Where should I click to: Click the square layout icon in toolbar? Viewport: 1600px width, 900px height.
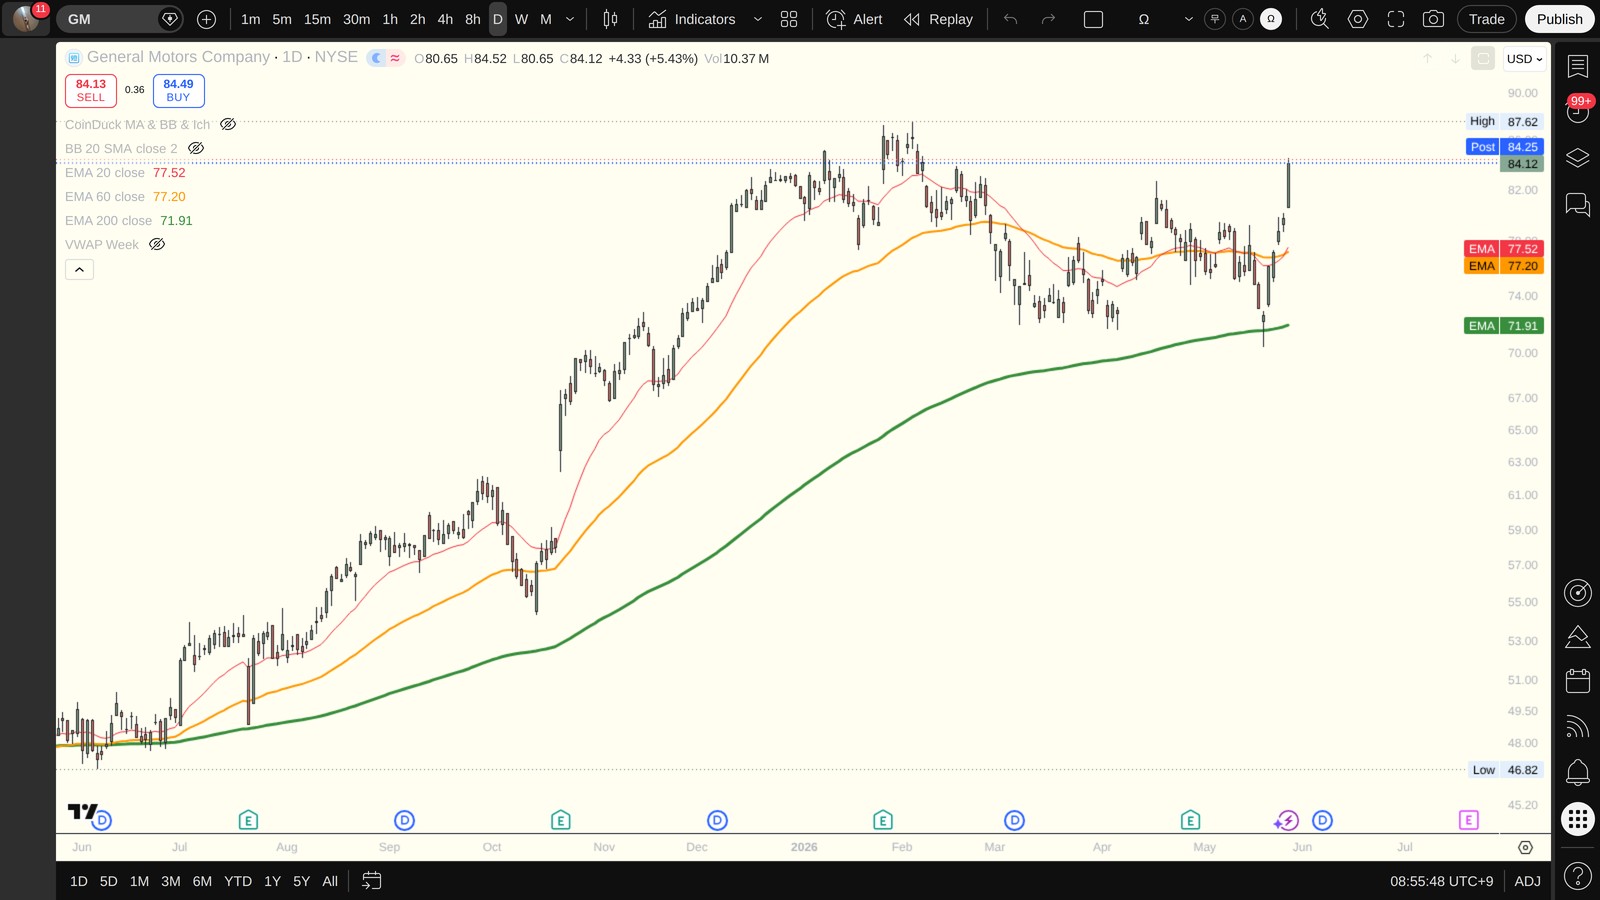[1094, 19]
